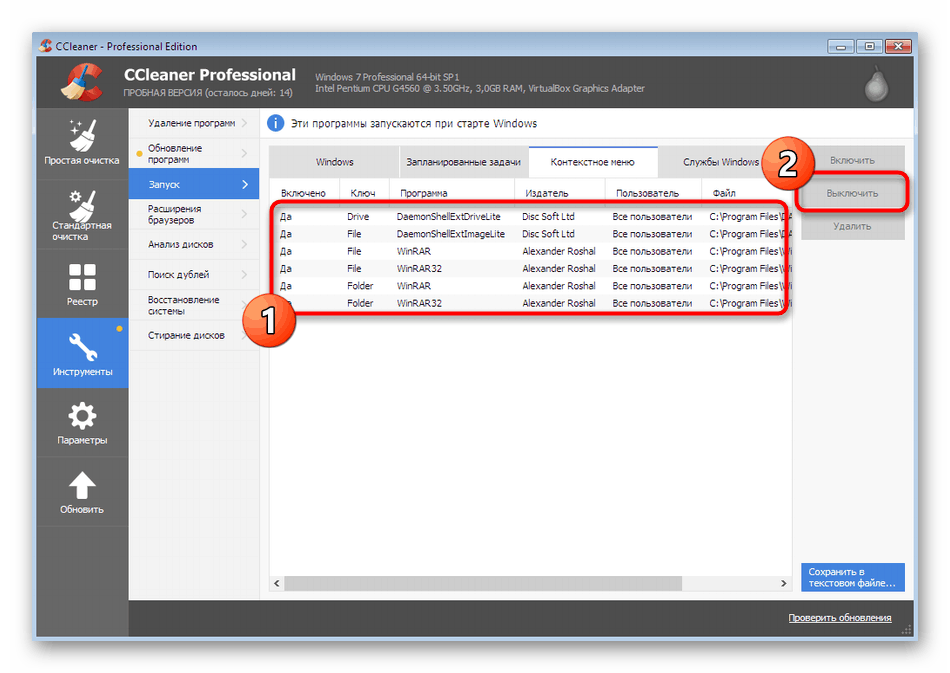
Task: Click chevron next to Обновление программ
Action: pyautogui.click(x=245, y=153)
